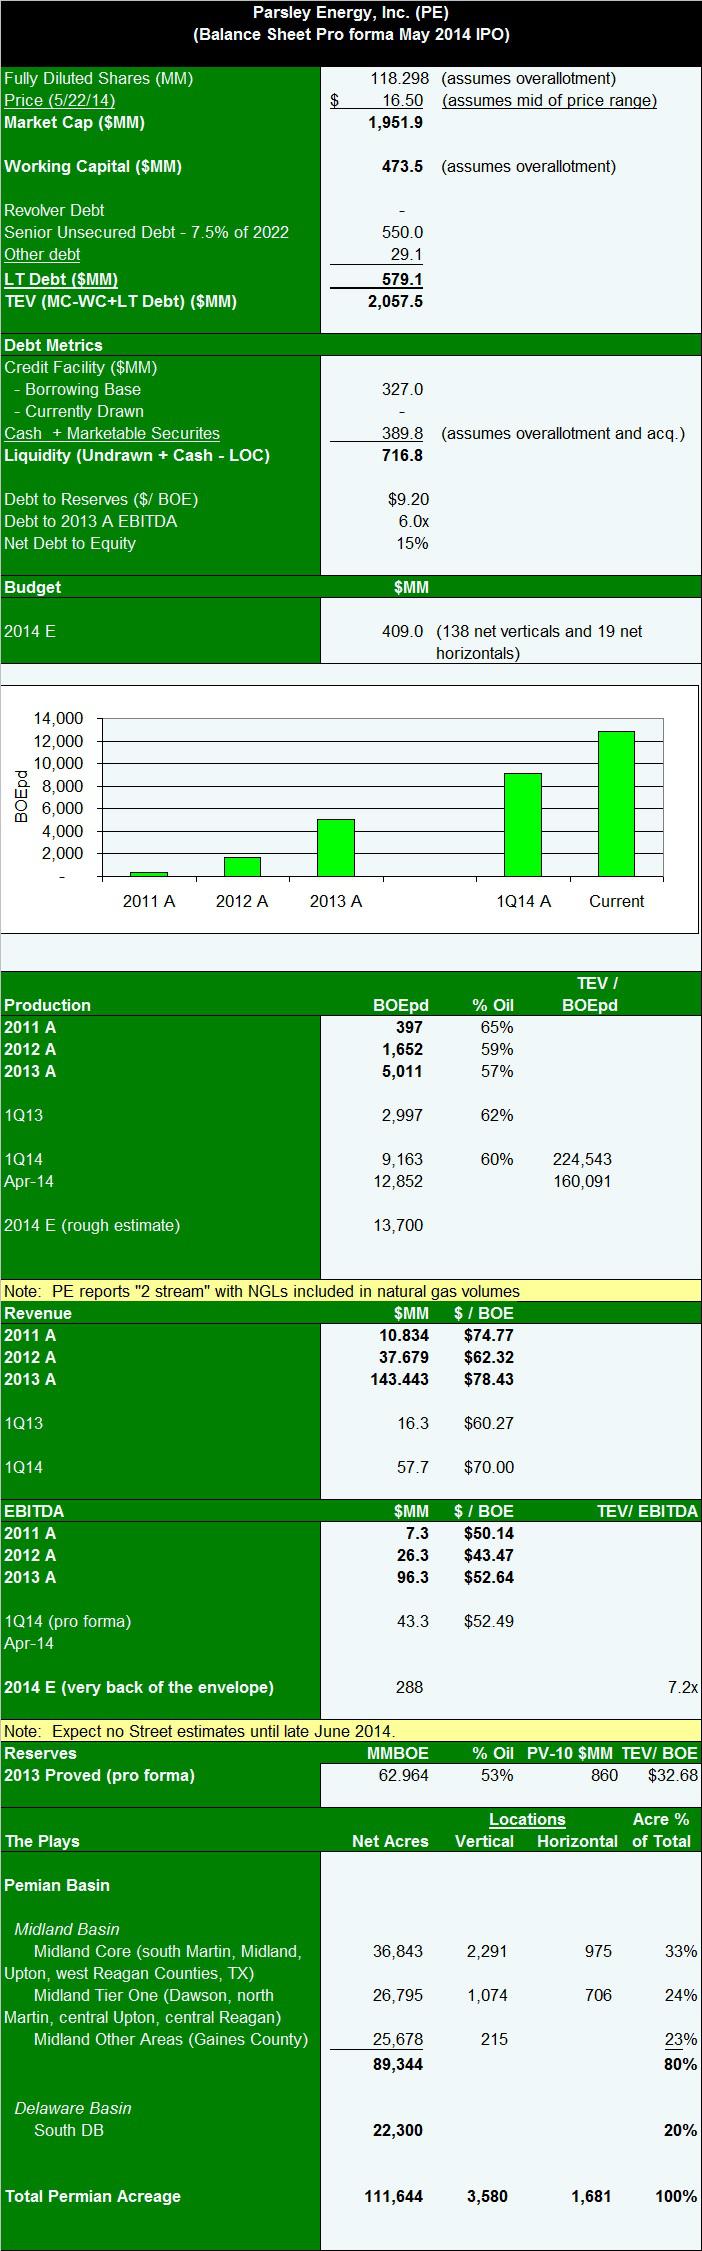Select the Borrowing Base value 327.0
The height and width of the screenshot is (2251, 702).
pyautogui.click(x=402, y=390)
